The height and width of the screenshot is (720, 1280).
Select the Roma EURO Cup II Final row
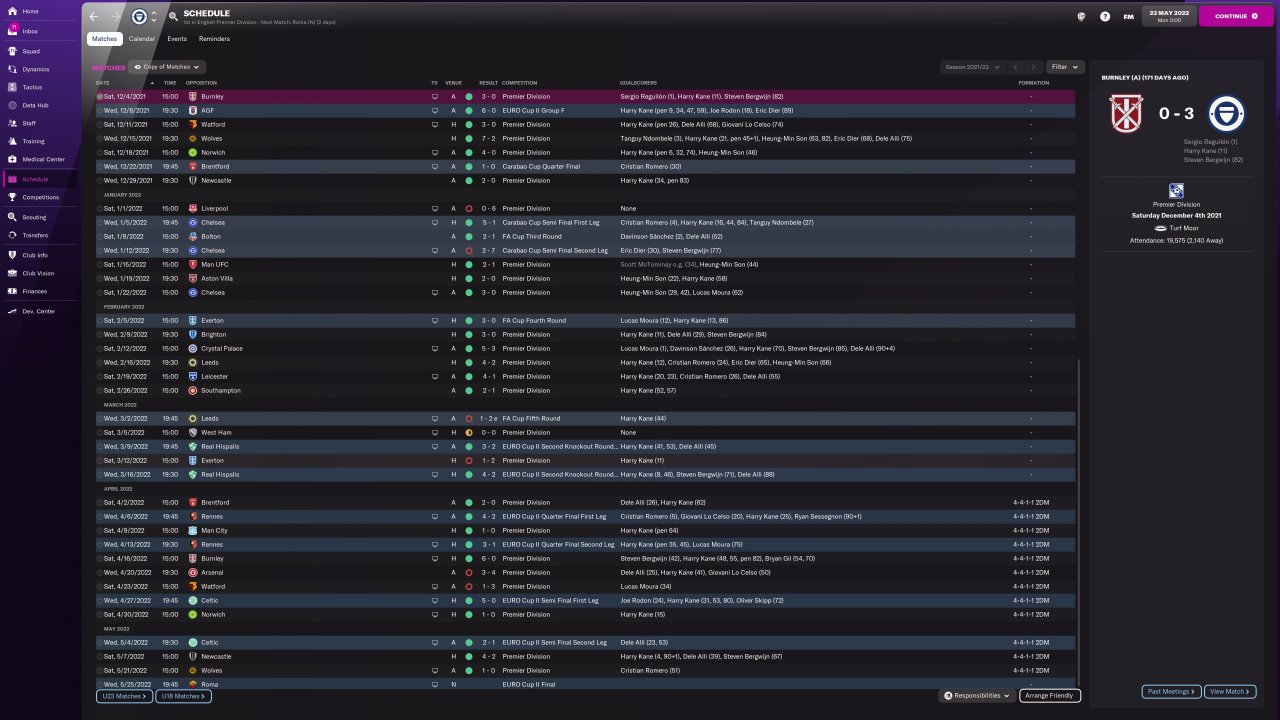585,684
